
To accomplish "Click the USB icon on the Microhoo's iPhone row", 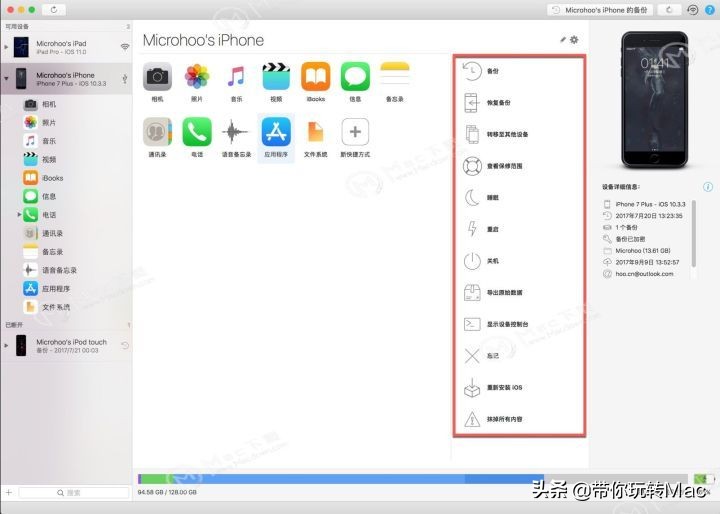I will coord(124,79).
